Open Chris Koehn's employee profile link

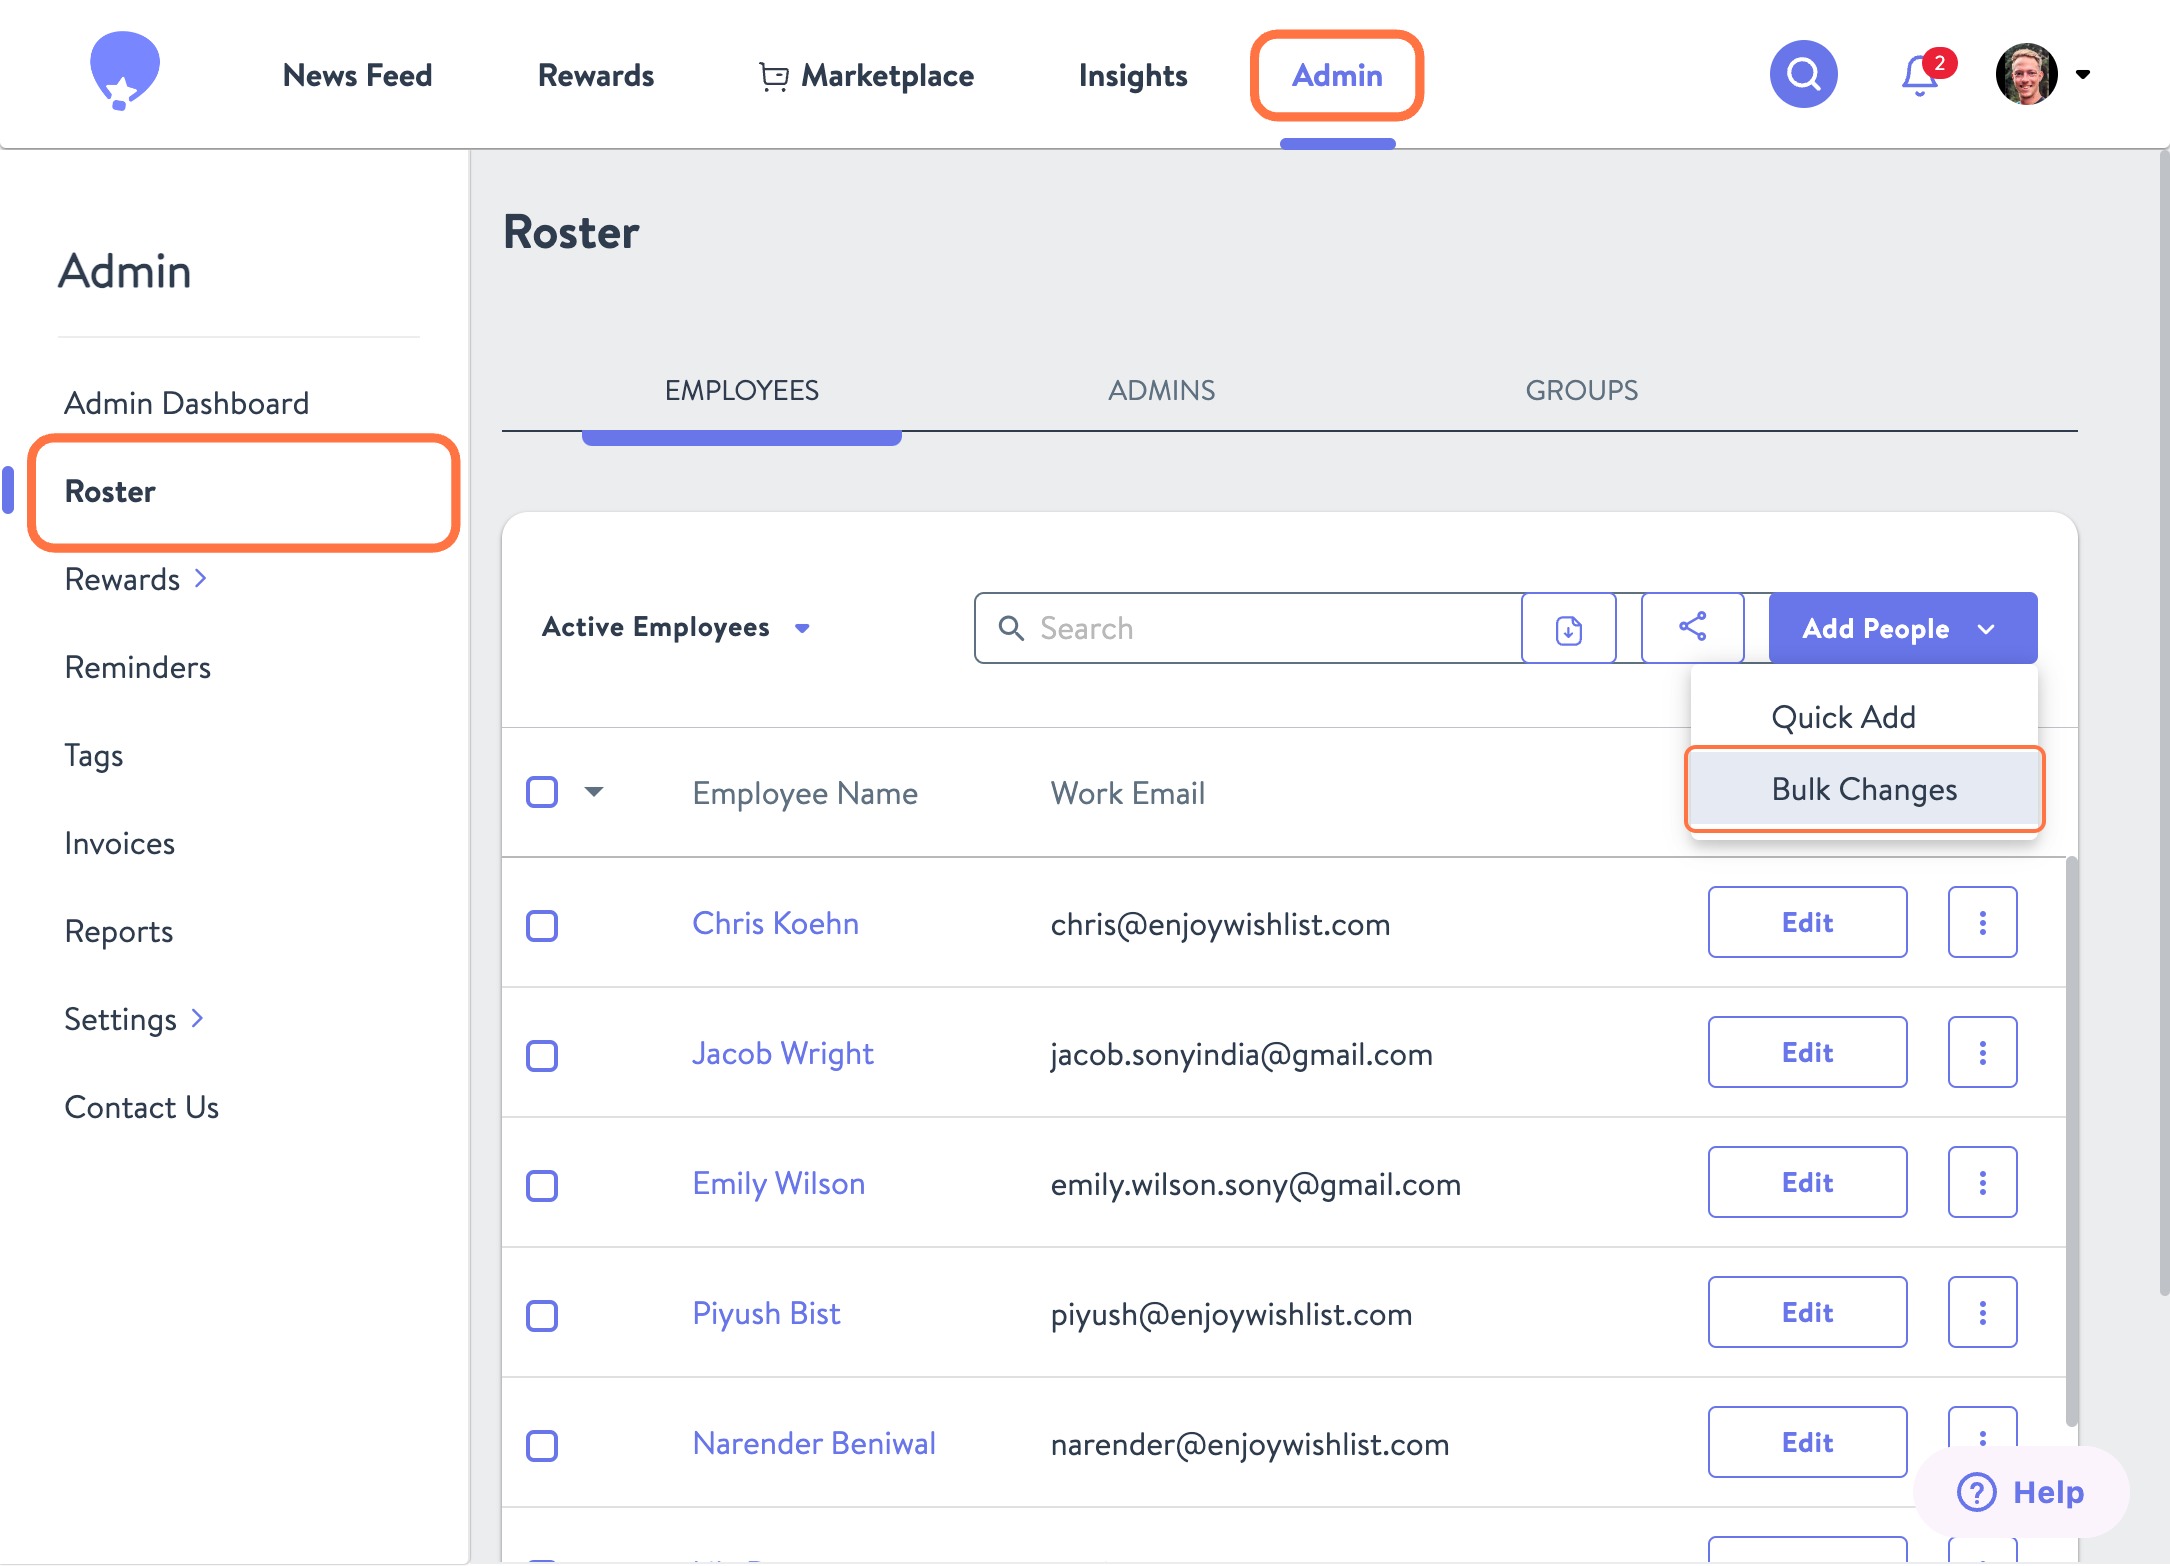pyautogui.click(x=775, y=923)
